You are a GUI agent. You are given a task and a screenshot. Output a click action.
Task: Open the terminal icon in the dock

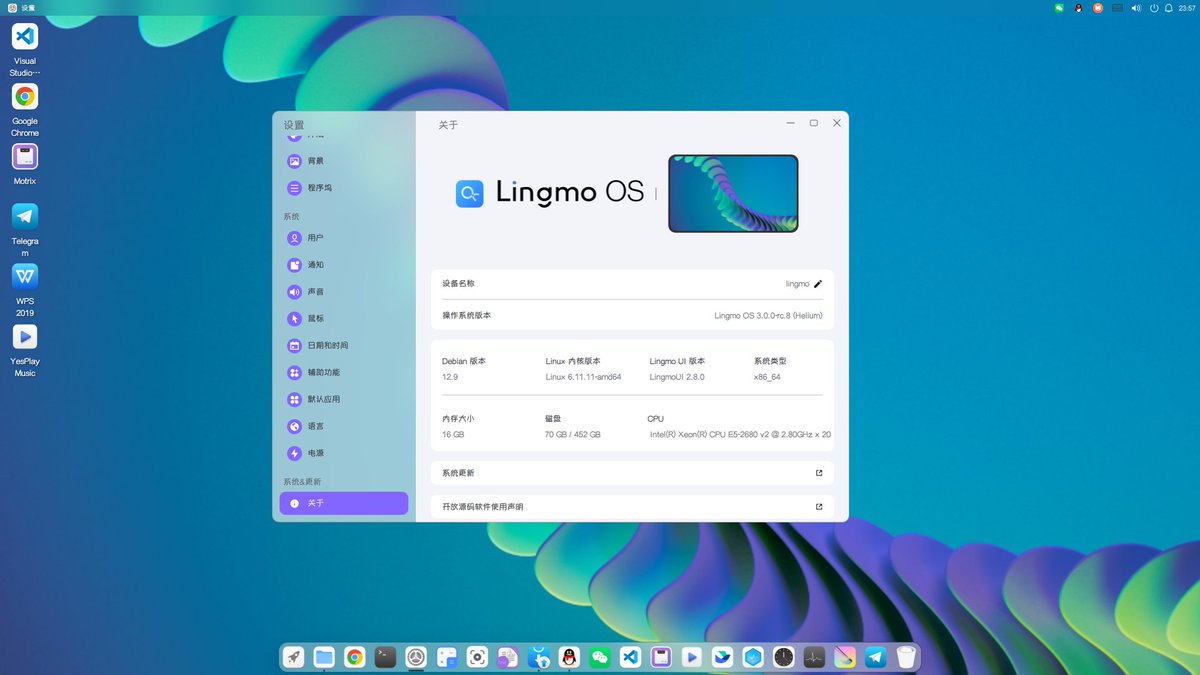click(x=385, y=657)
